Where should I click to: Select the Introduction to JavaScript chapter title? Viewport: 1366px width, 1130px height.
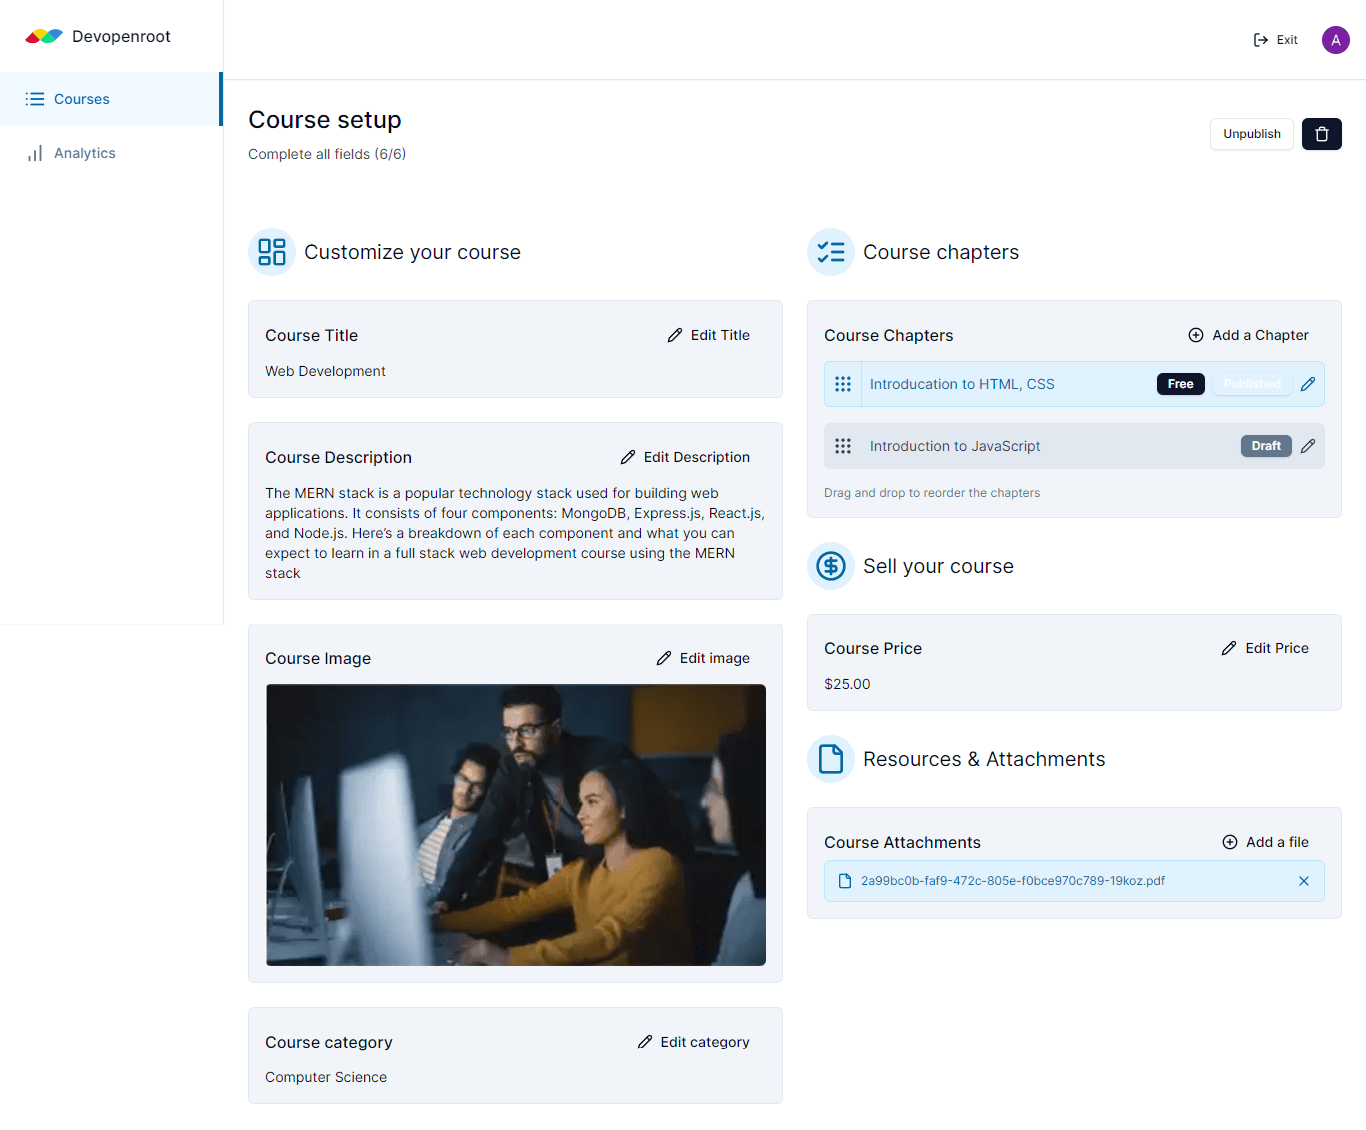pyautogui.click(x=955, y=446)
